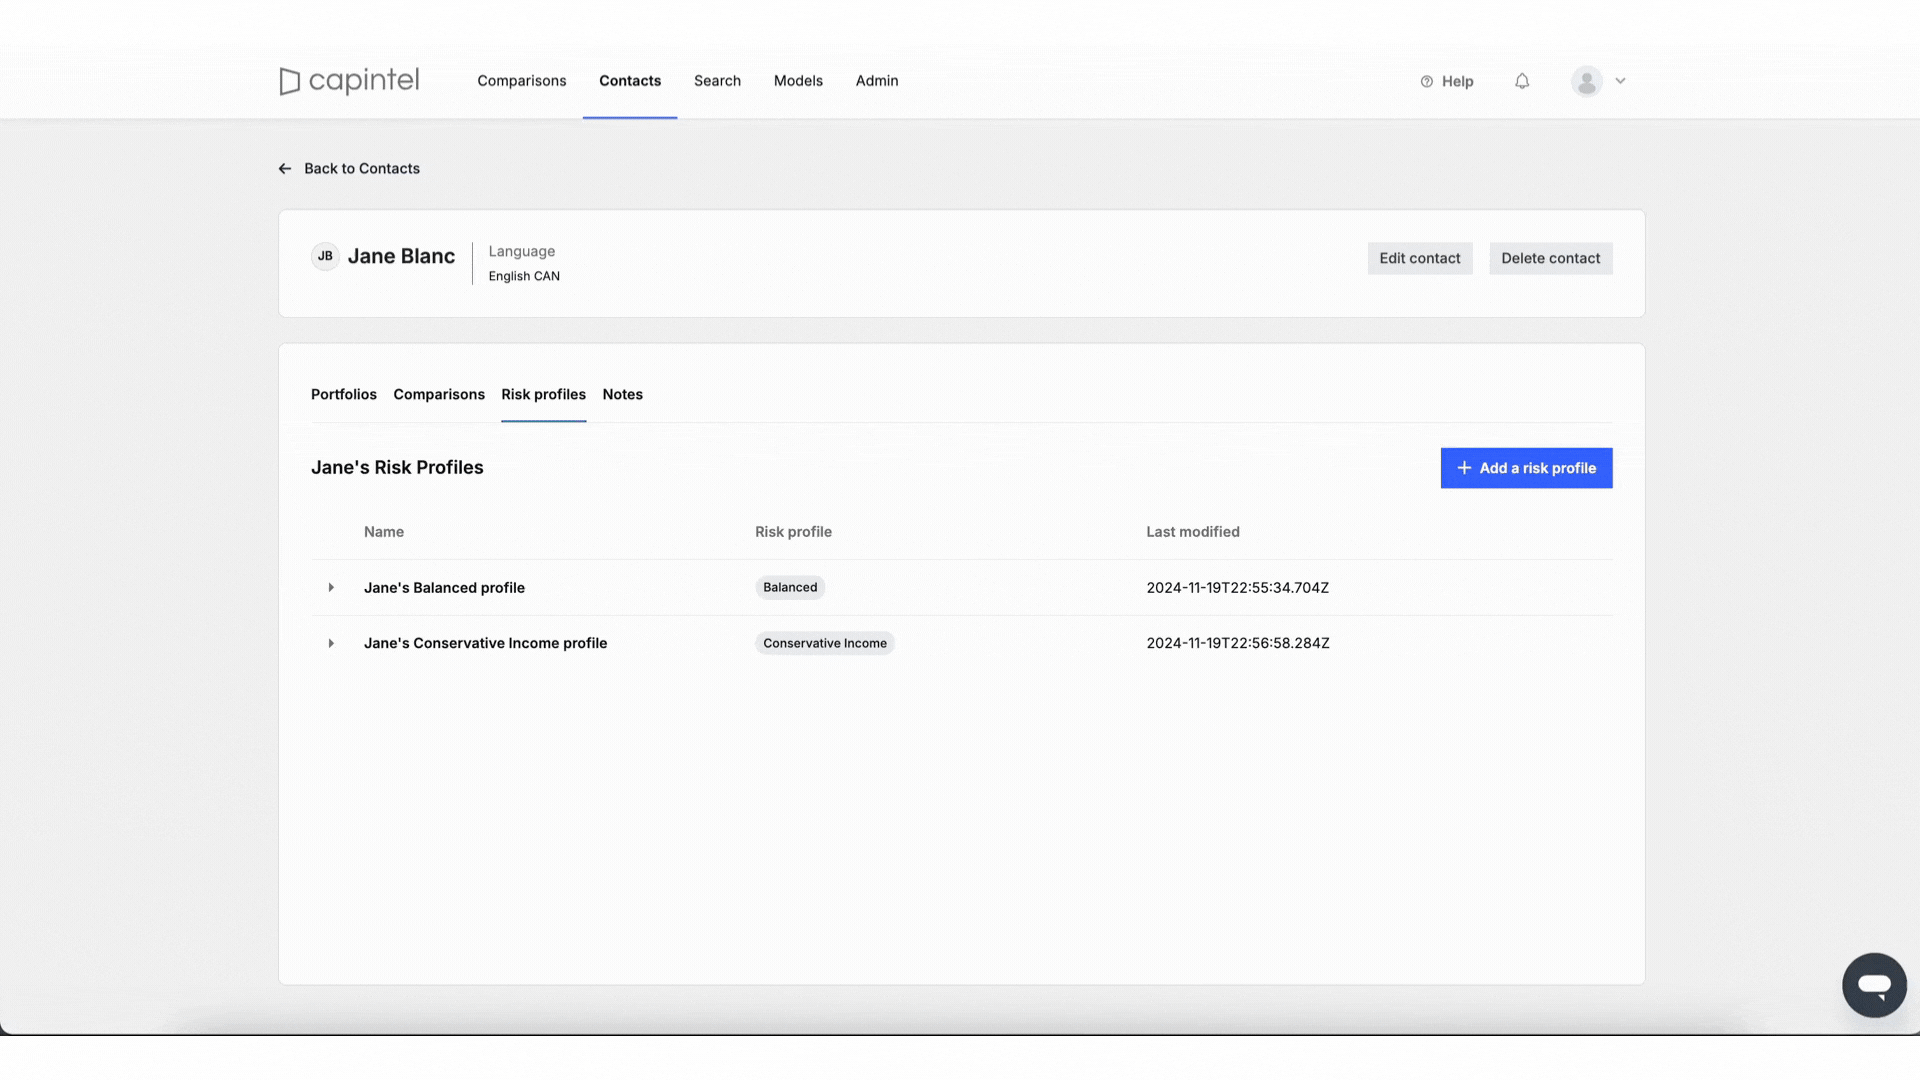1920x1080 pixels.
Task: Click the Balanced badge
Action: click(x=790, y=588)
